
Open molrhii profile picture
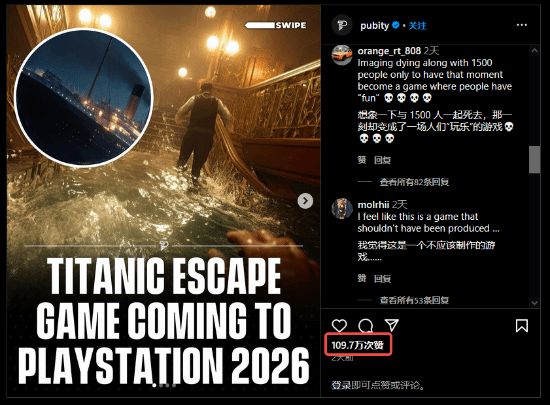pos(342,208)
